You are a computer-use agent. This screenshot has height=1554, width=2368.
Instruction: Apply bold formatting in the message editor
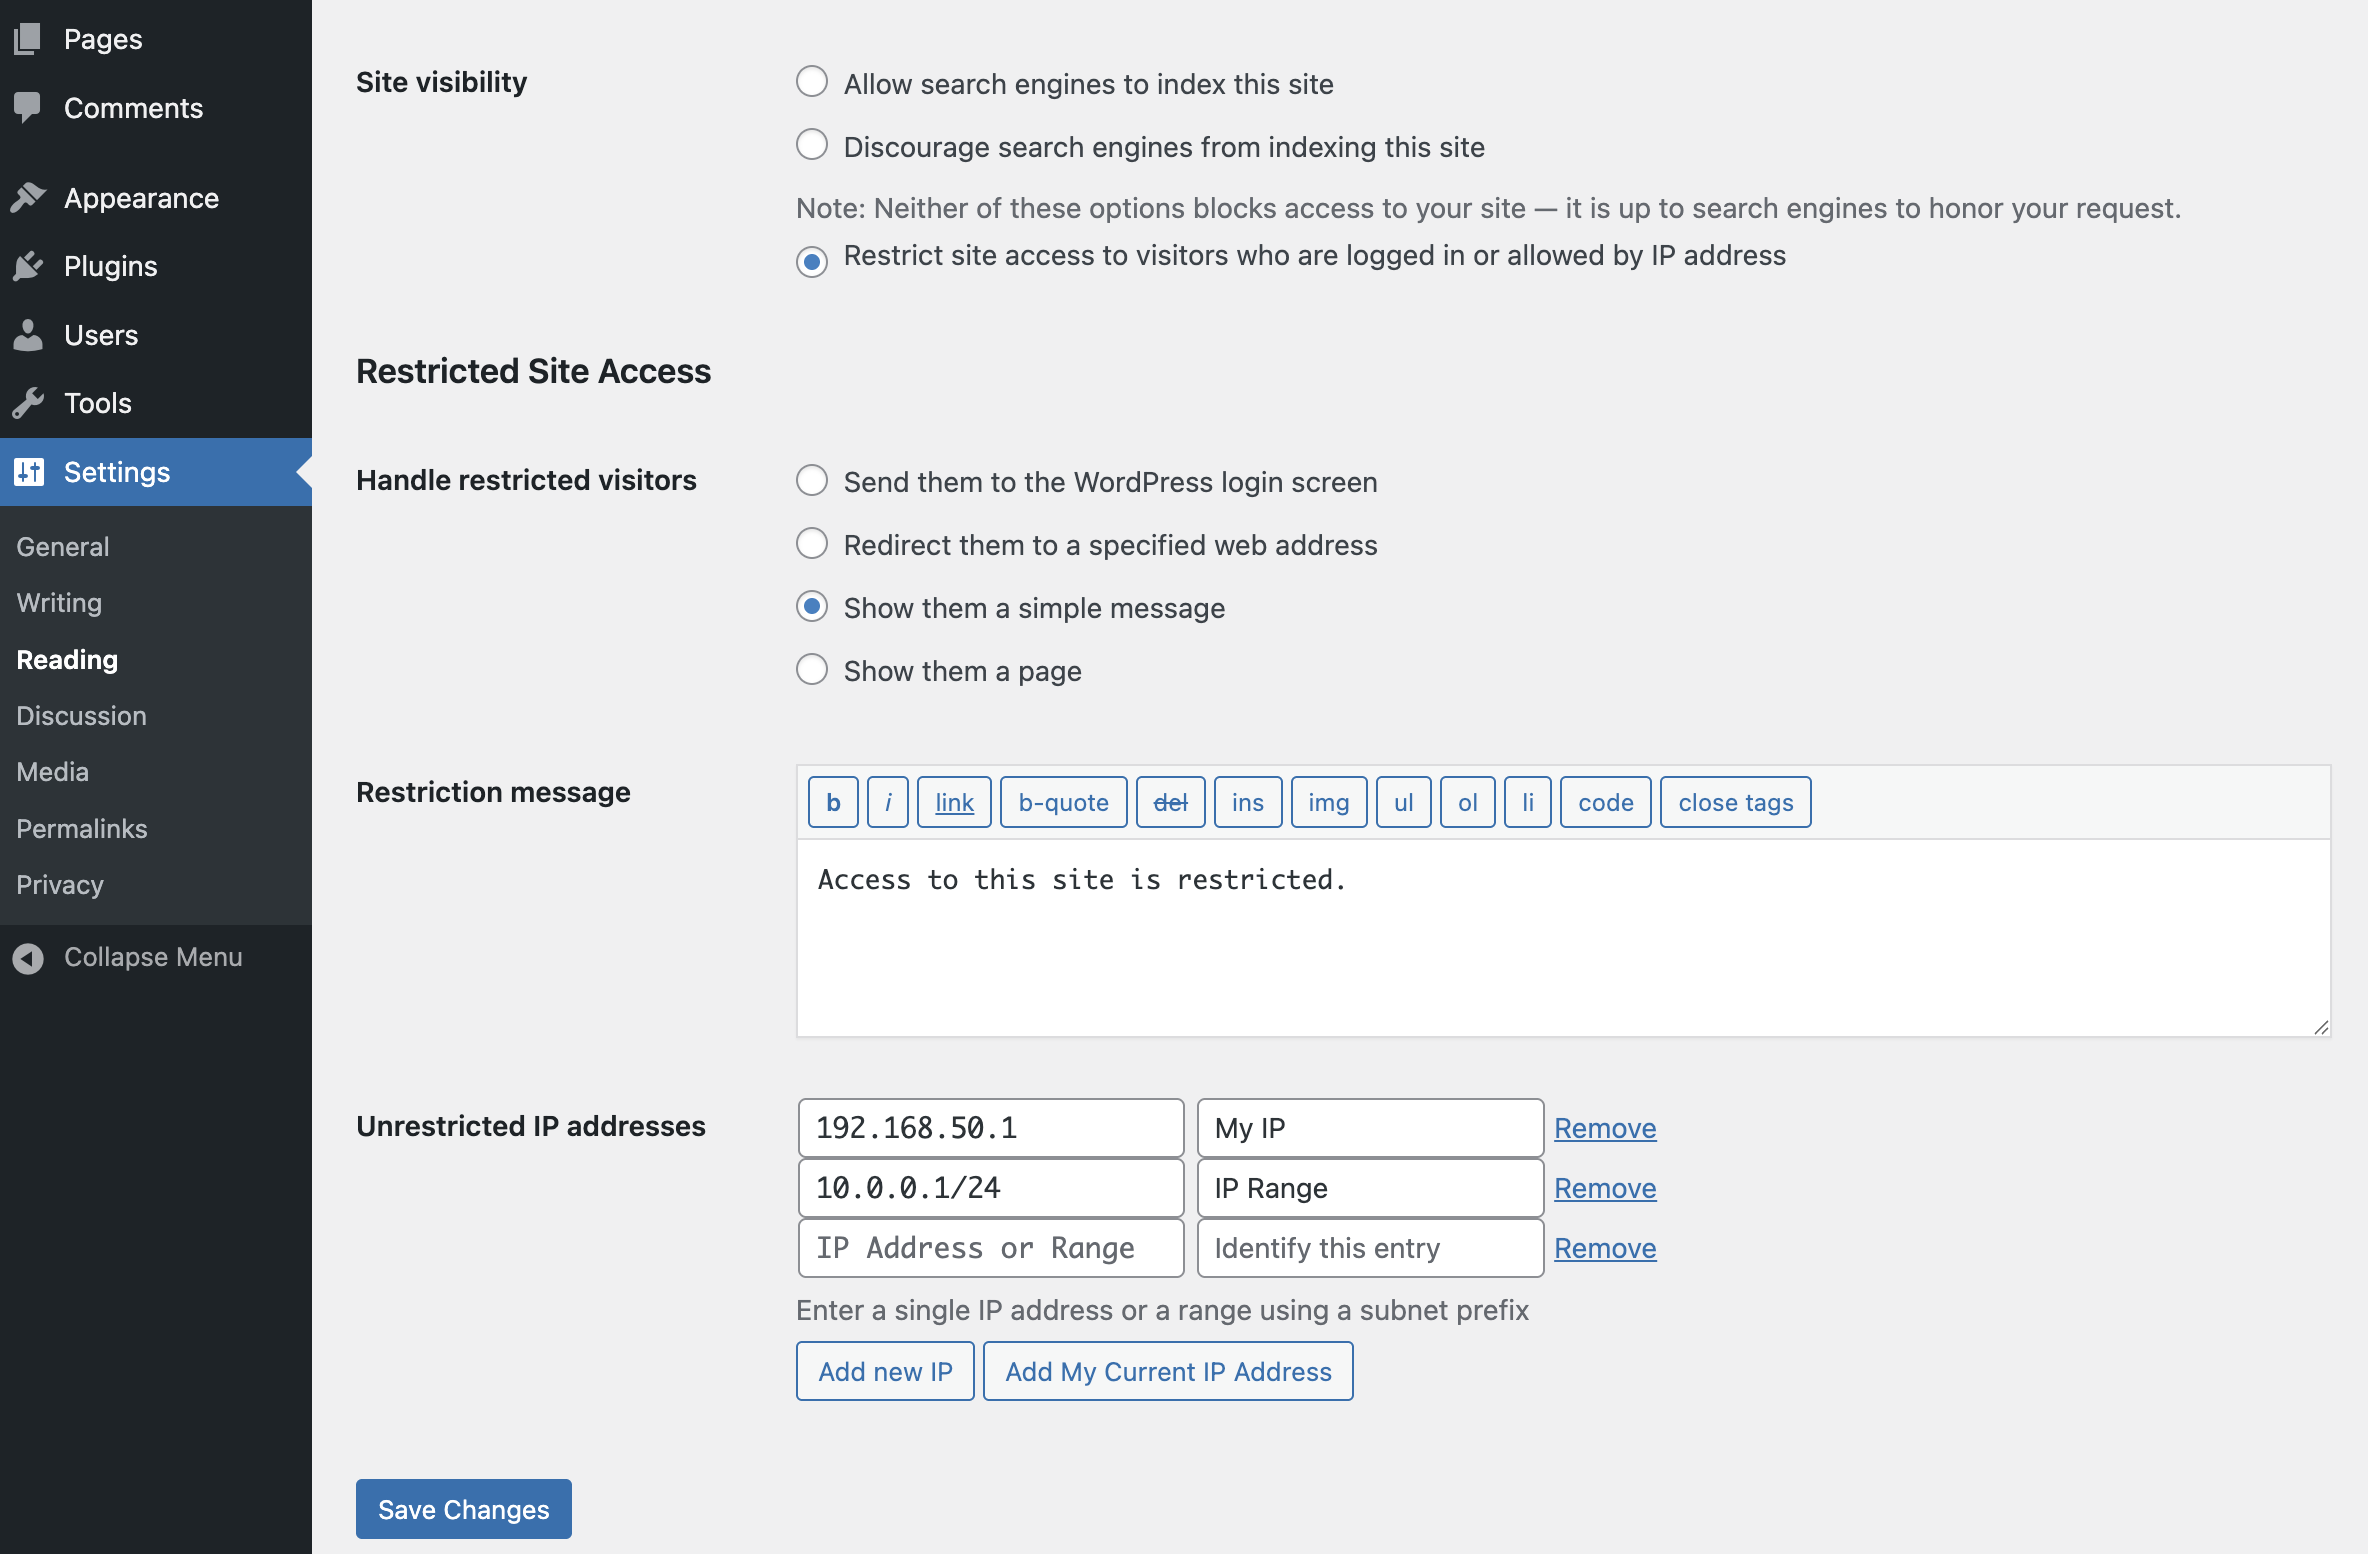pos(832,801)
